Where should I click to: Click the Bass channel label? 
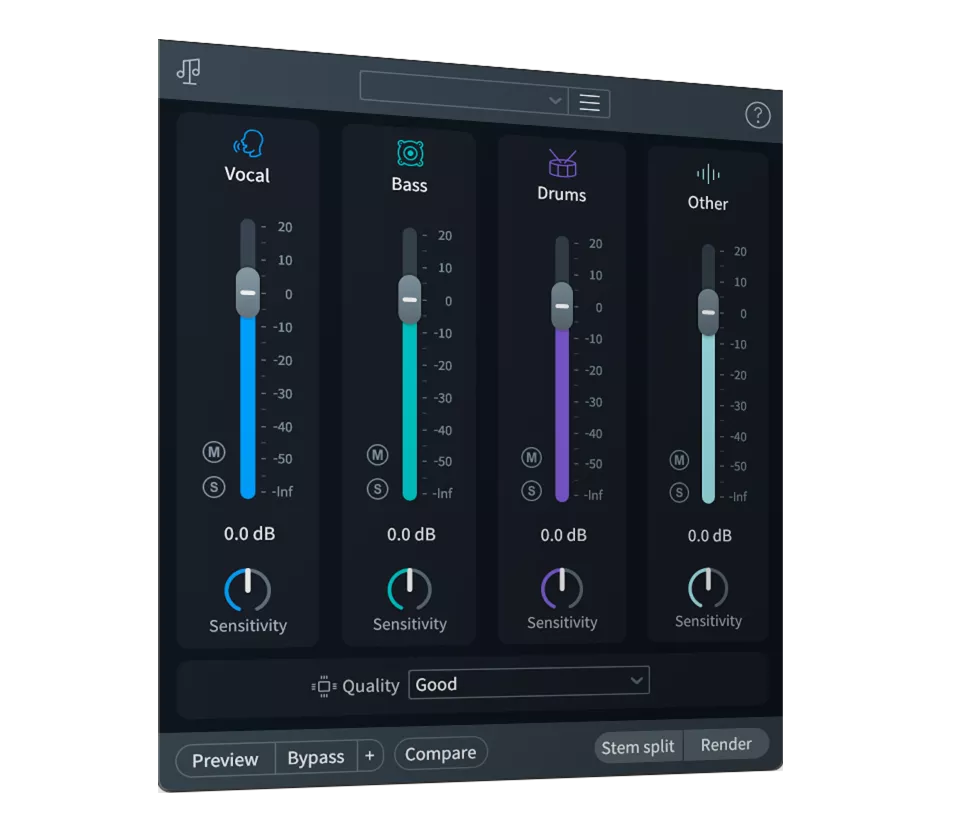[x=410, y=185]
